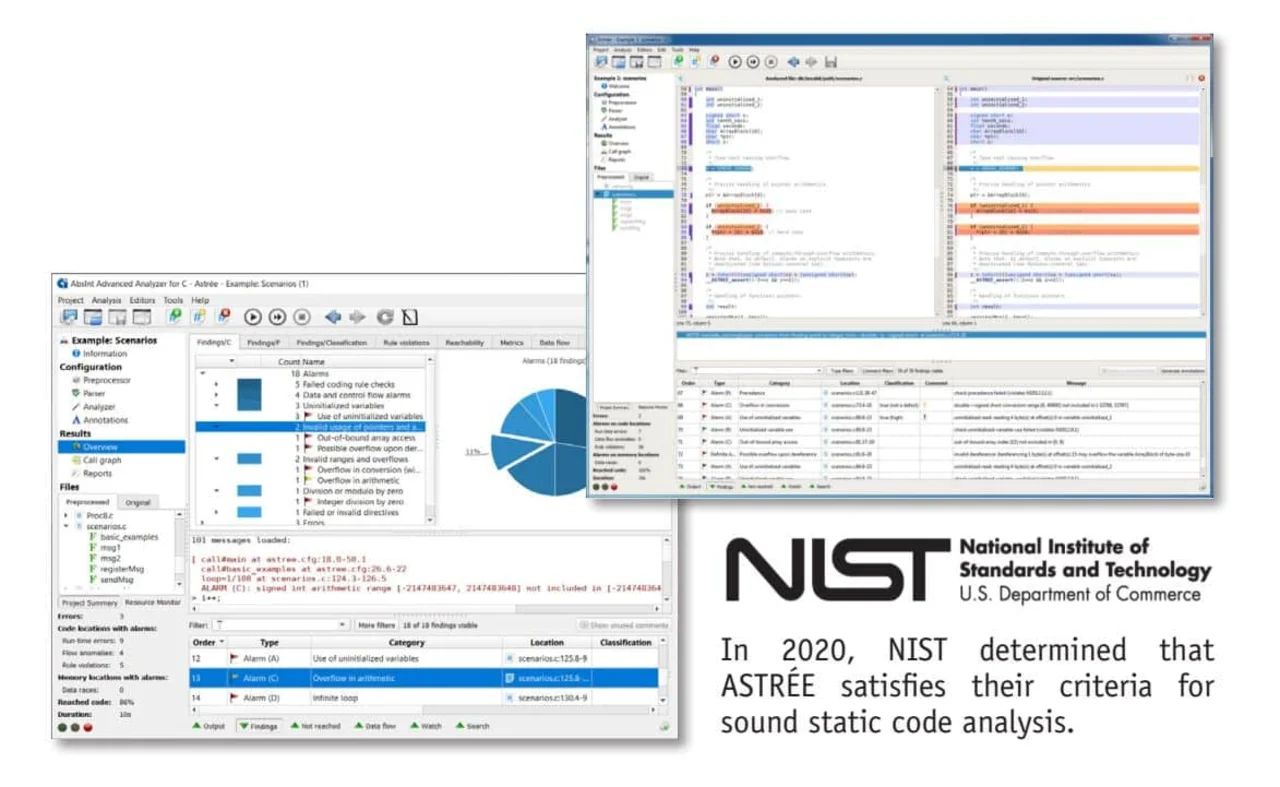Click the red project icon in front window toolbar

click(223, 317)
